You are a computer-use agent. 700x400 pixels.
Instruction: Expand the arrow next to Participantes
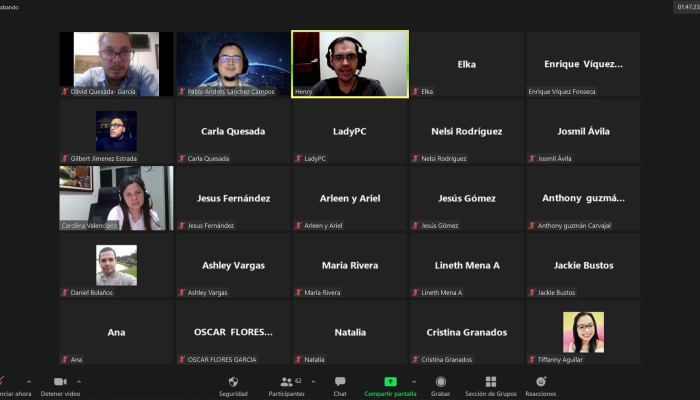313,381
